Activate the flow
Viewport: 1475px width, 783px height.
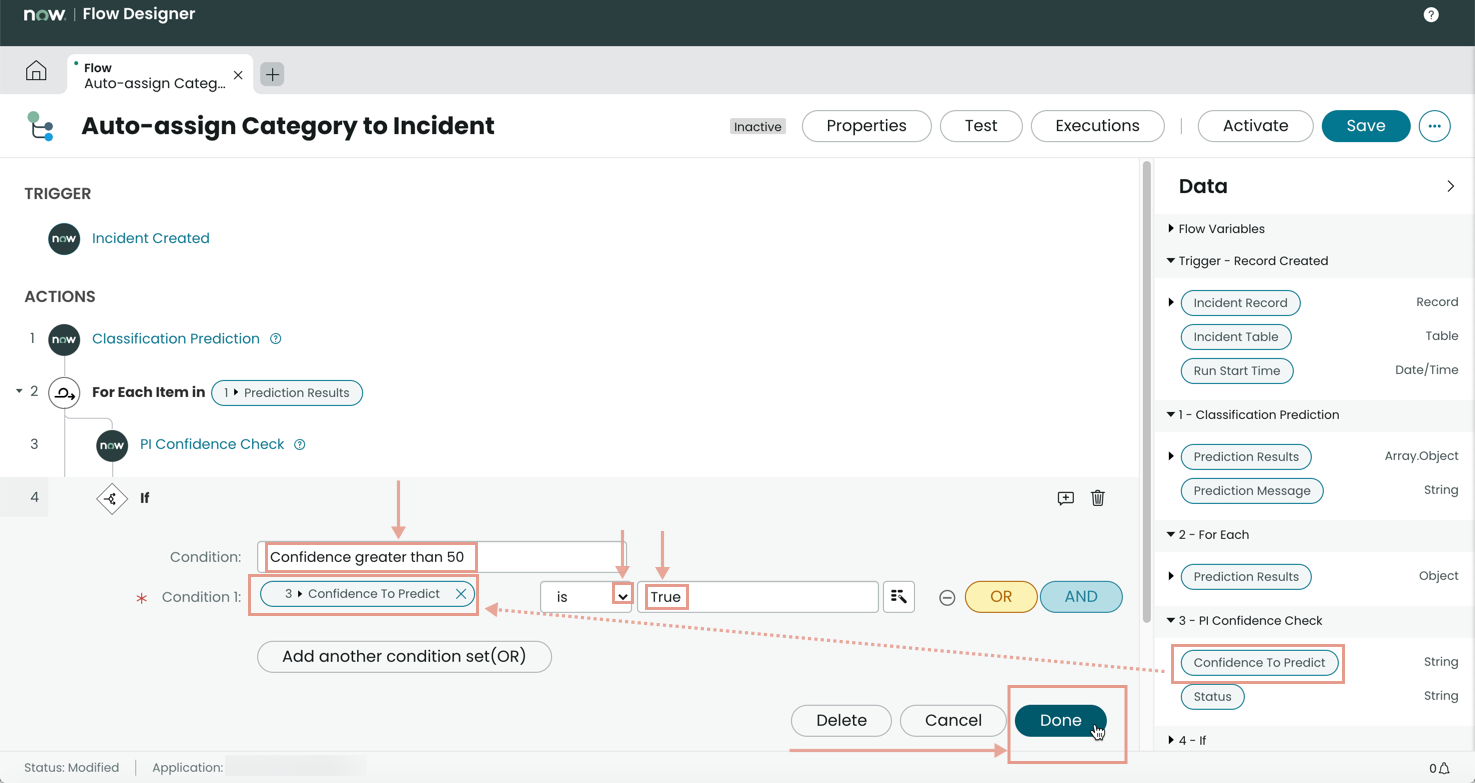(x=1255, y=126)
